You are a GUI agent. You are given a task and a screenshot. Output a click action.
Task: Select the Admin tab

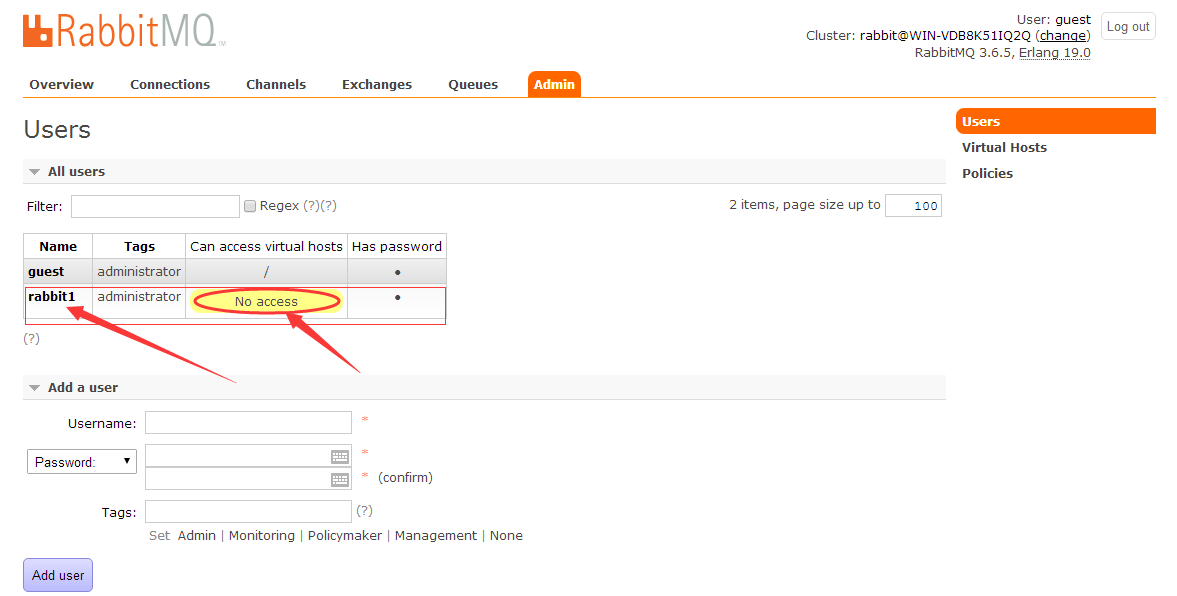[x=554, y=85]
